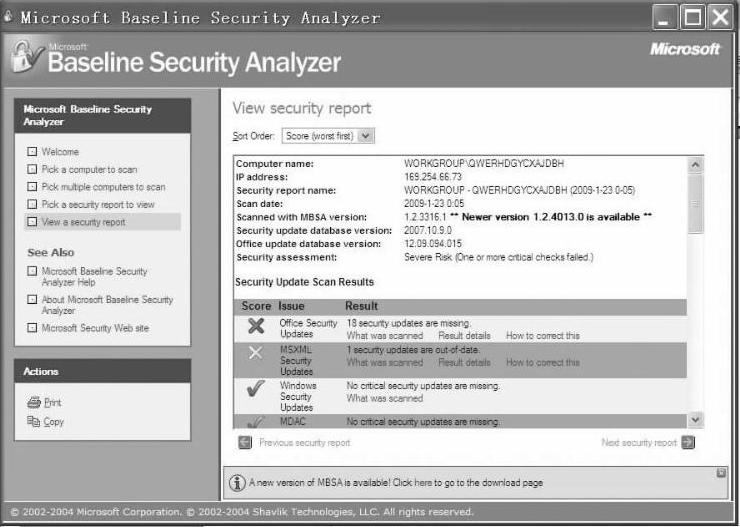Screen dimensions: 740x527
Task: Open the Sort Order dropdown
Action: (x=366, y=135)
